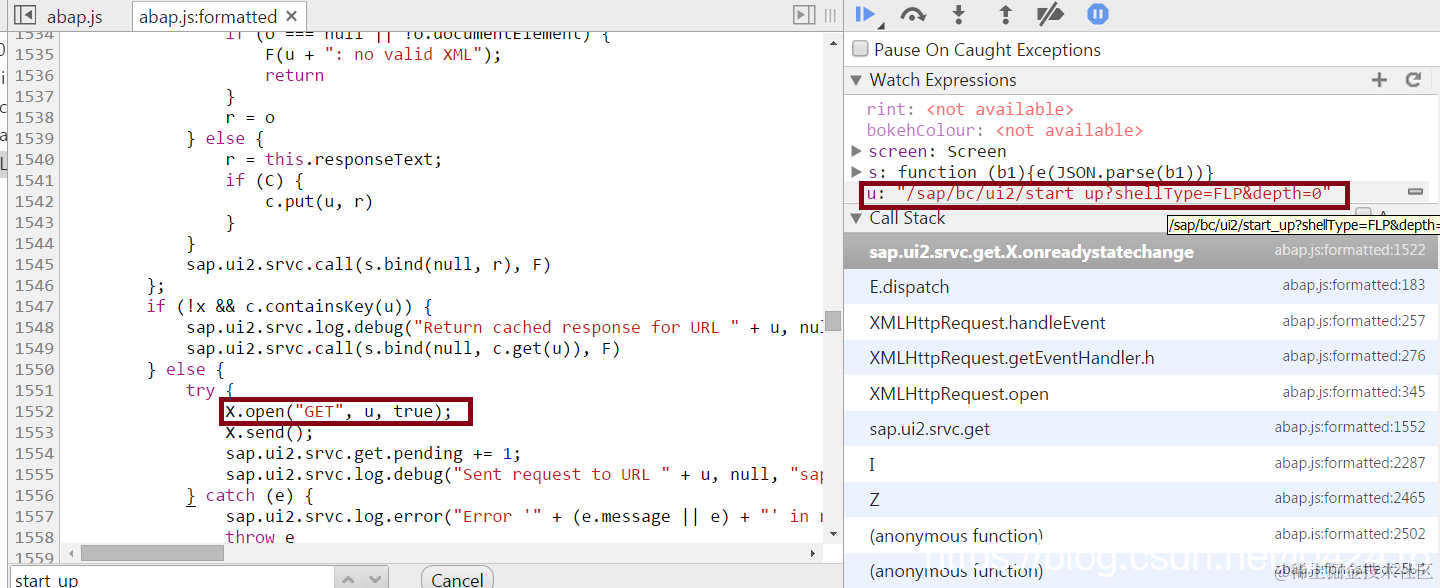
Task: Set breakpoint on line 1547
Action: coord(34,306)
